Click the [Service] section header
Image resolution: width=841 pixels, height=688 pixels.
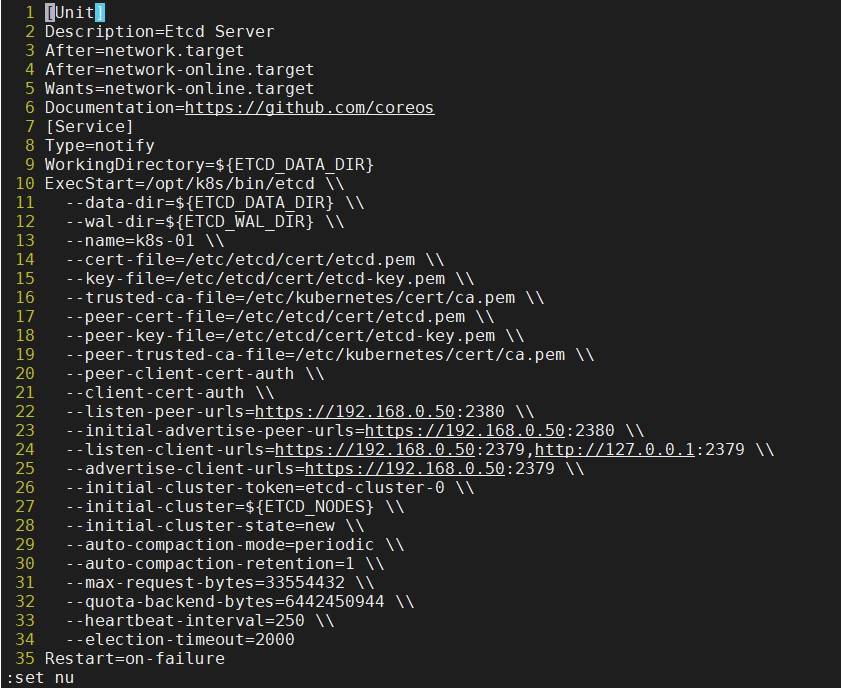tap(88, 126)
